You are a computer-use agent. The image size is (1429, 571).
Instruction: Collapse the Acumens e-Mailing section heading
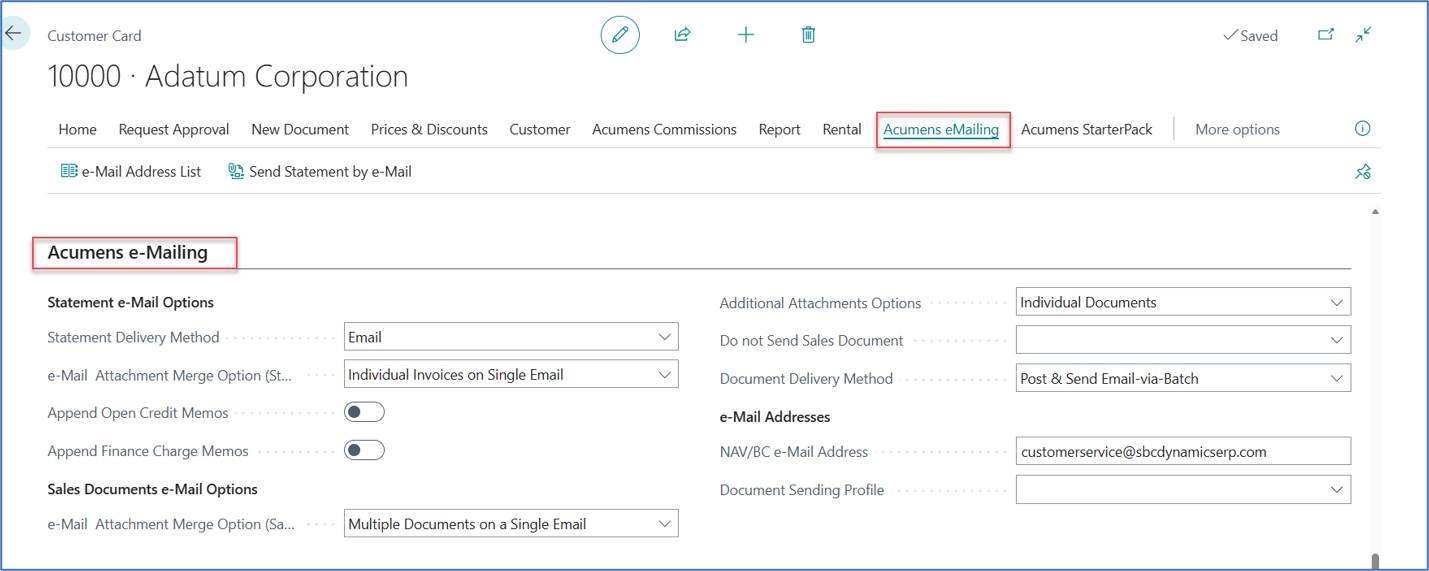point(128,253)
